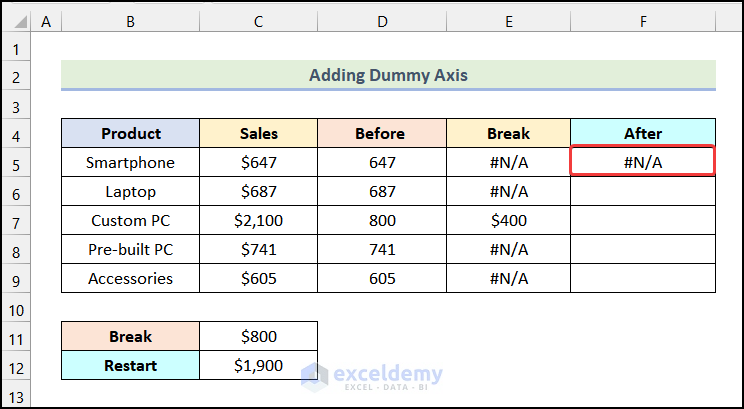Select the empty After cell for Laptop
The width and height of the screenshot is (744, 409).
click(642, 191)
